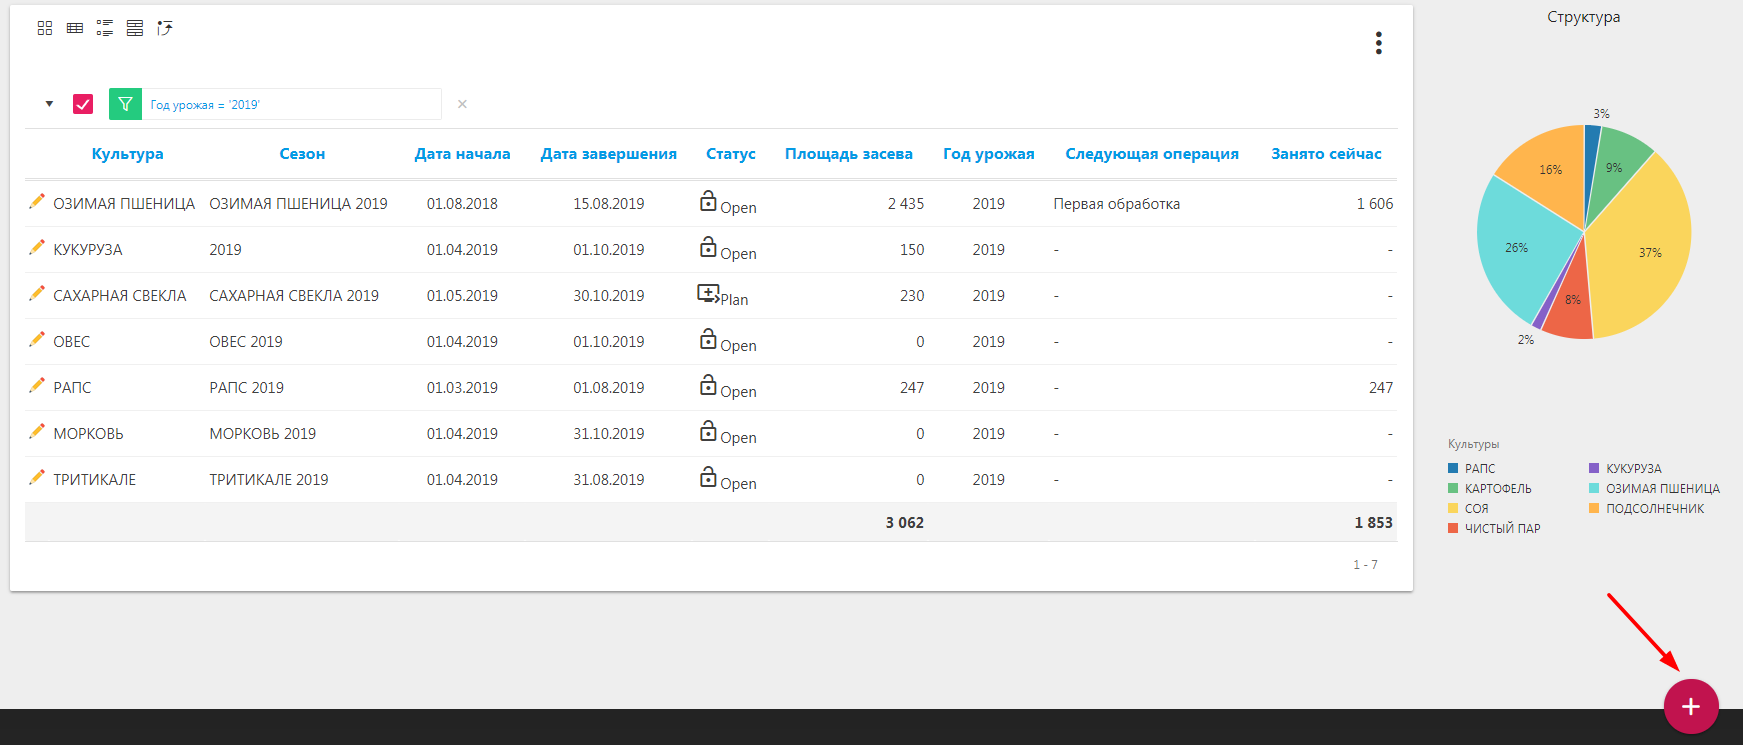Viewport: 1743px width, 745px height.
Task: Click pencil icon next to РАПС
Action: [x=37, y=386]
